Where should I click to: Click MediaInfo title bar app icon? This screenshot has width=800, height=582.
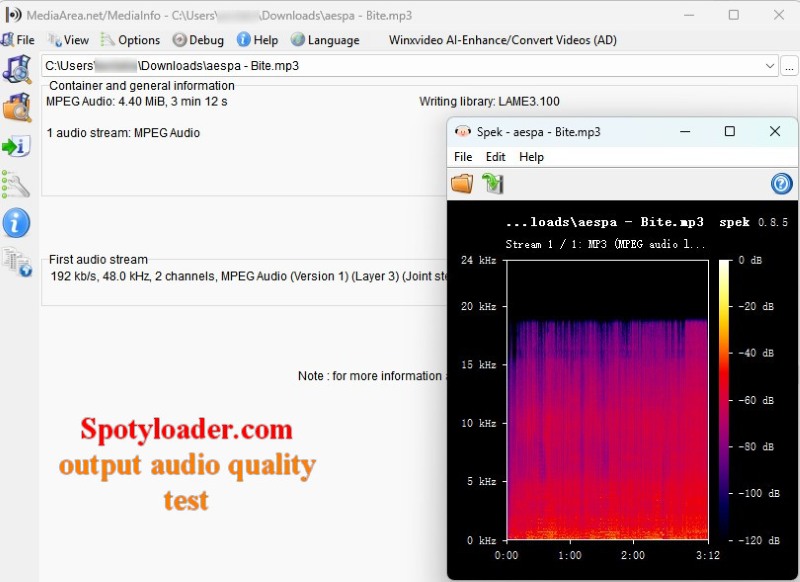pyautogui.click(x=13, y=15)
